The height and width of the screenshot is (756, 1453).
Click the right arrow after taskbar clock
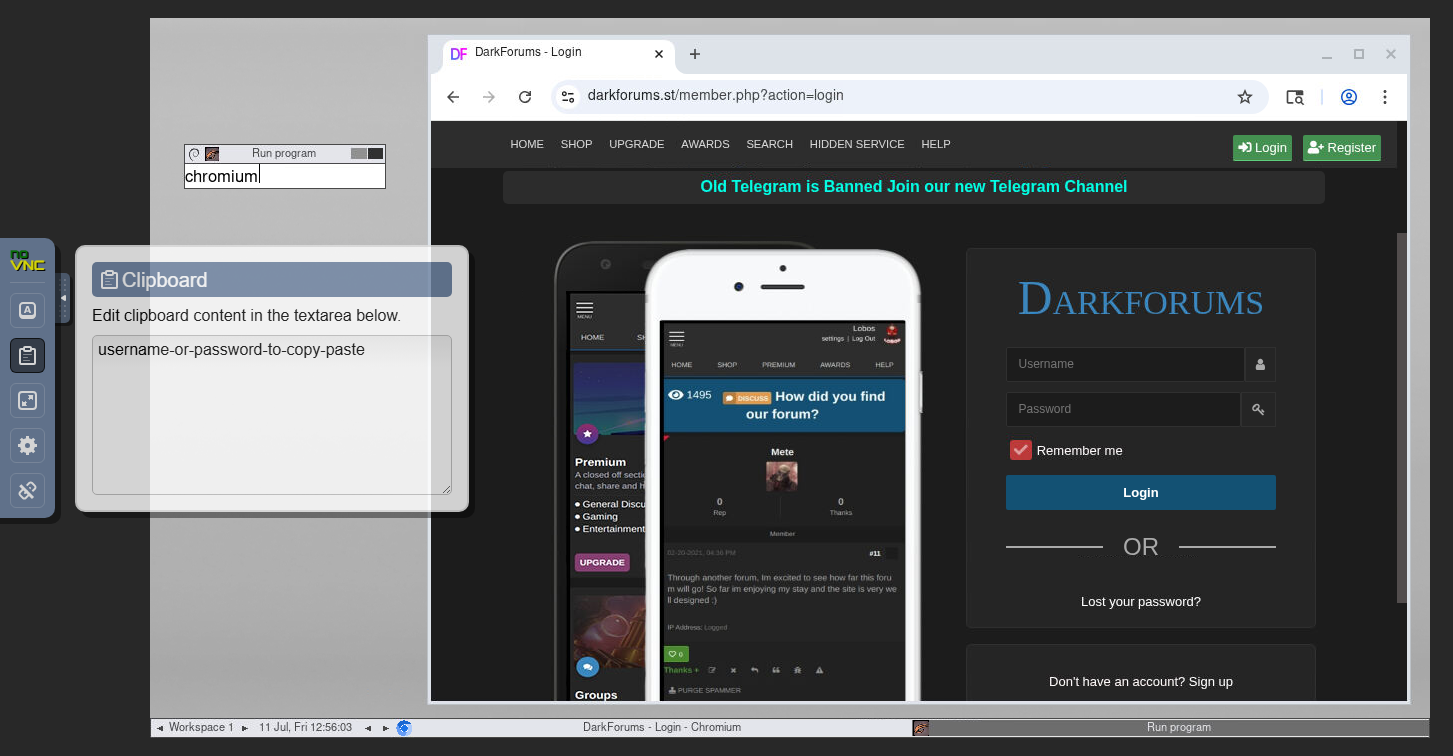tap(385, 728)
